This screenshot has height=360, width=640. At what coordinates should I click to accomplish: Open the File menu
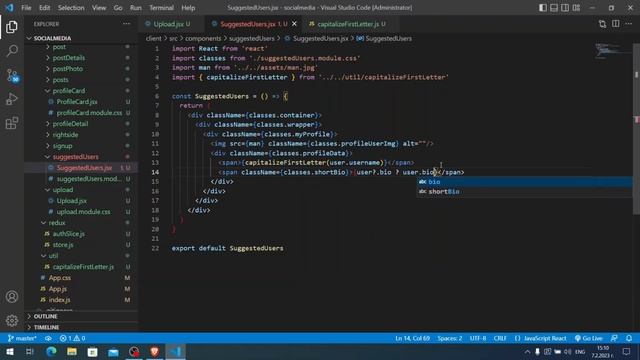26,8
